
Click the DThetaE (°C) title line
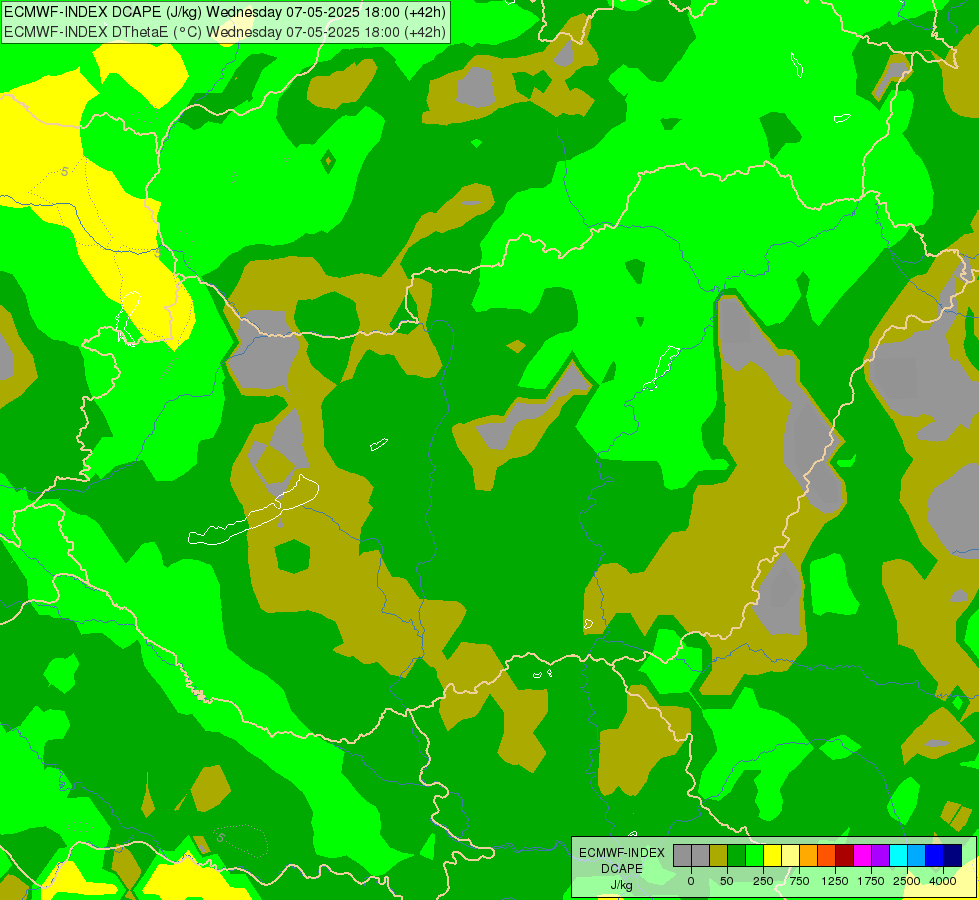[x=225, y=31]
